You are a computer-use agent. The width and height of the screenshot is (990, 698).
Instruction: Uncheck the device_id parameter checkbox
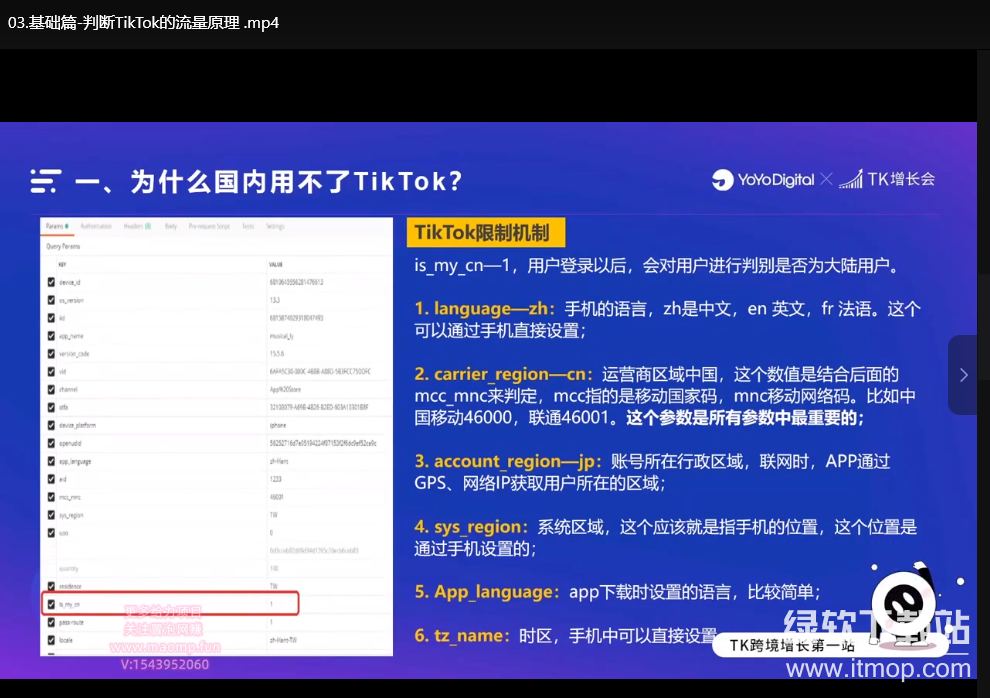[51, 282]
